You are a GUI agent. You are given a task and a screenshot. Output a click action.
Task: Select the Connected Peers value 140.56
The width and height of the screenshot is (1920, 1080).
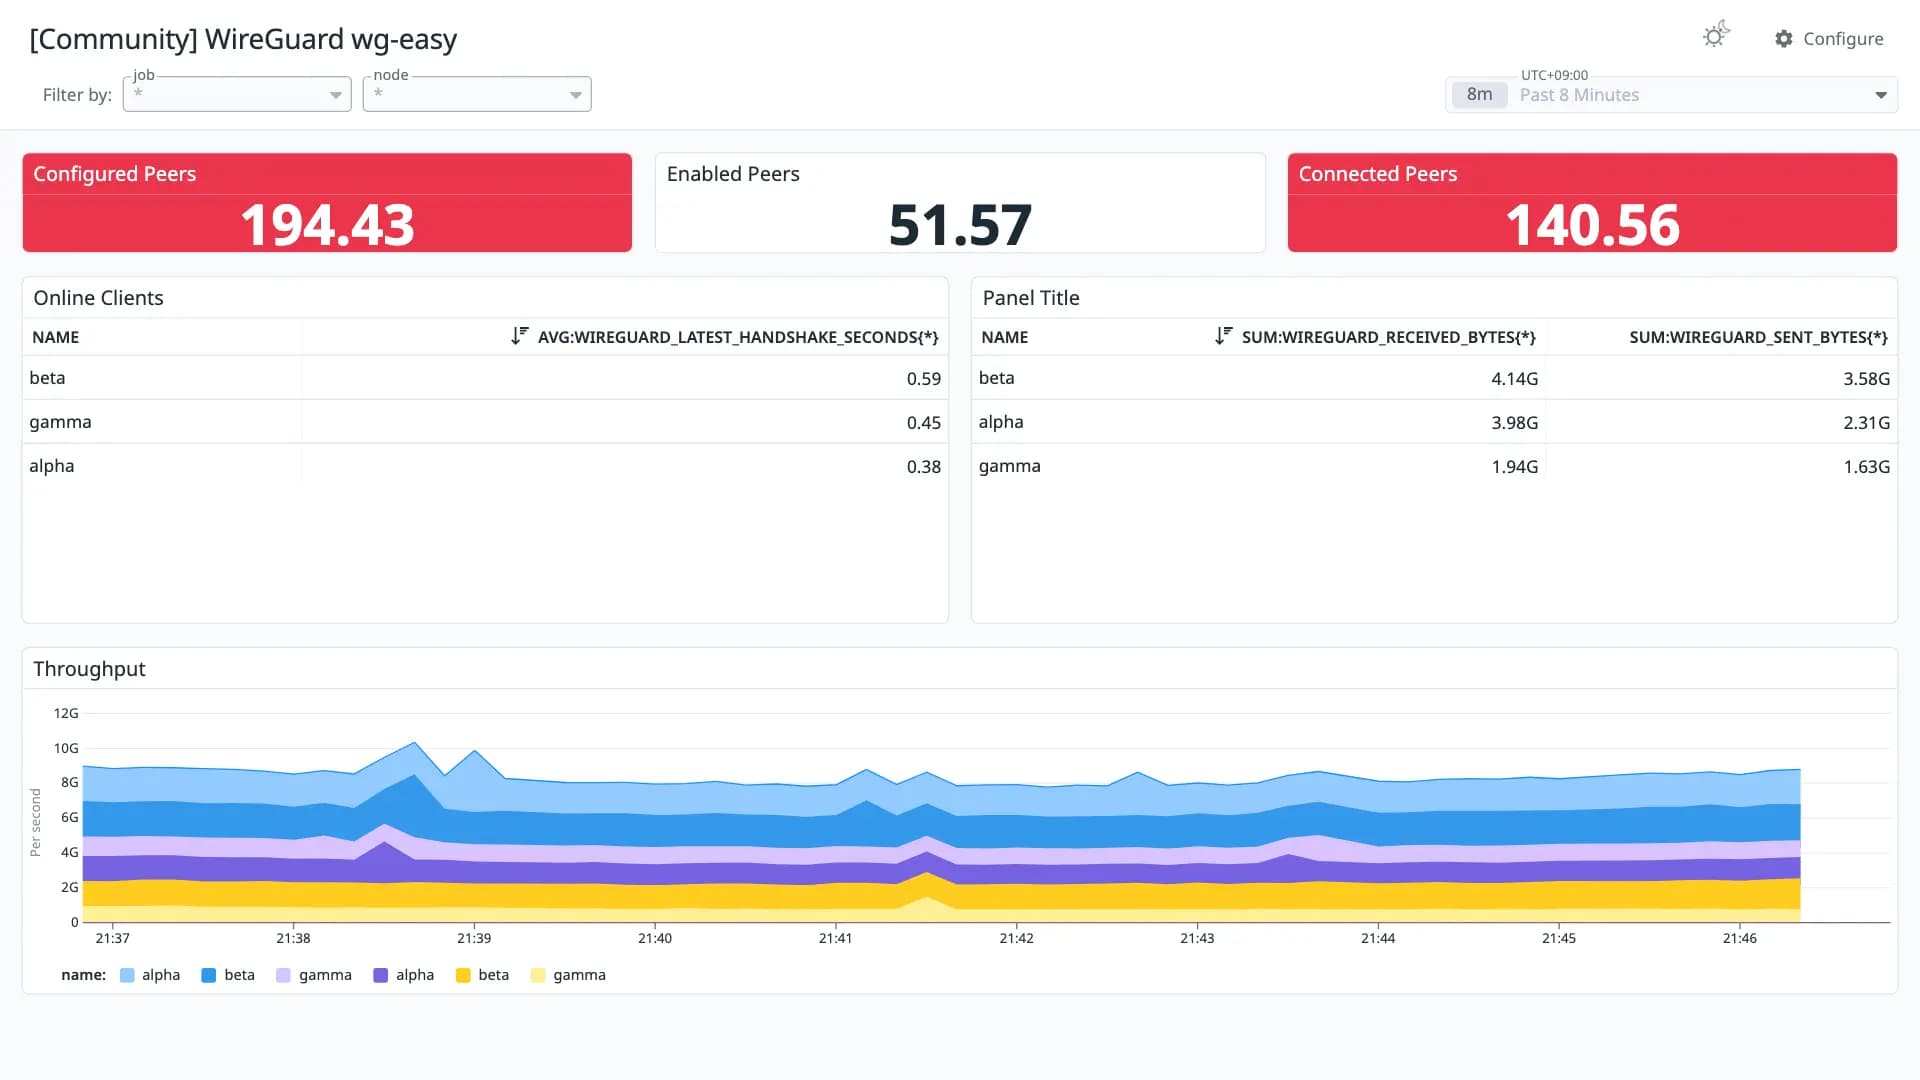pos(1593,225)
